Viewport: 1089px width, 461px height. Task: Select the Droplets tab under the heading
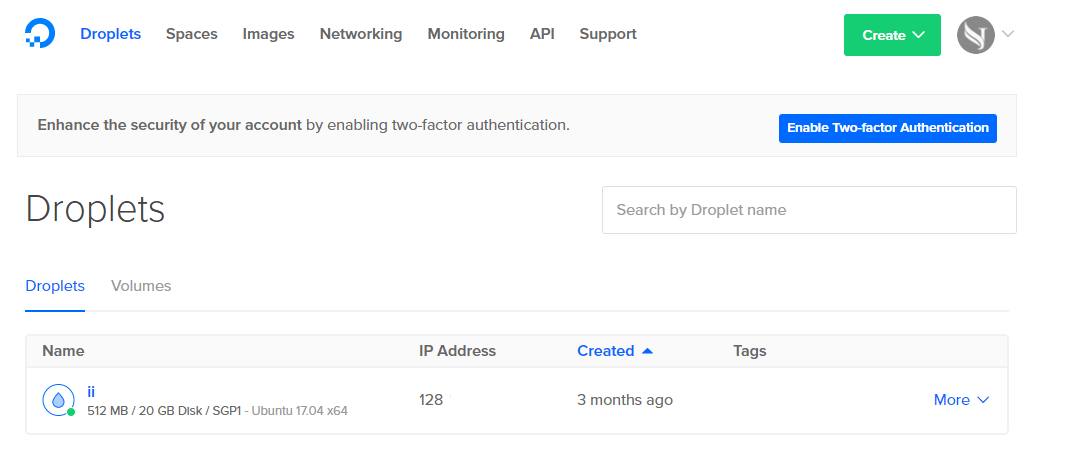(55, 286)
